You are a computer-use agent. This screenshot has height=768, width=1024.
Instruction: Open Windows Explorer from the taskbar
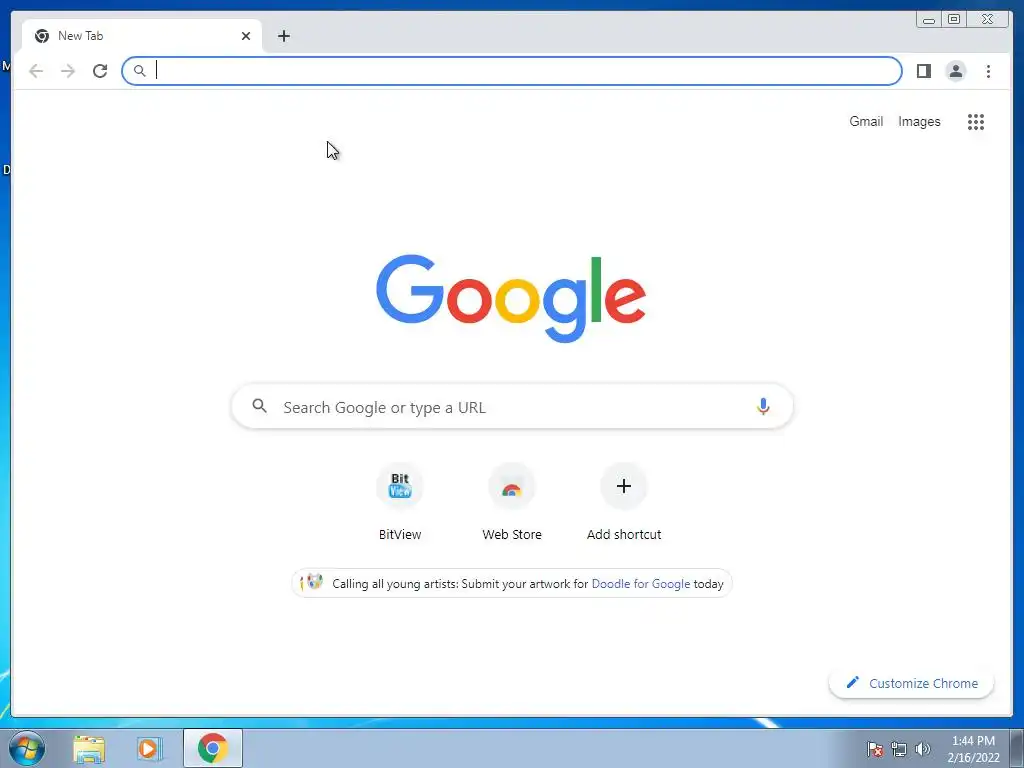(89, 749)
